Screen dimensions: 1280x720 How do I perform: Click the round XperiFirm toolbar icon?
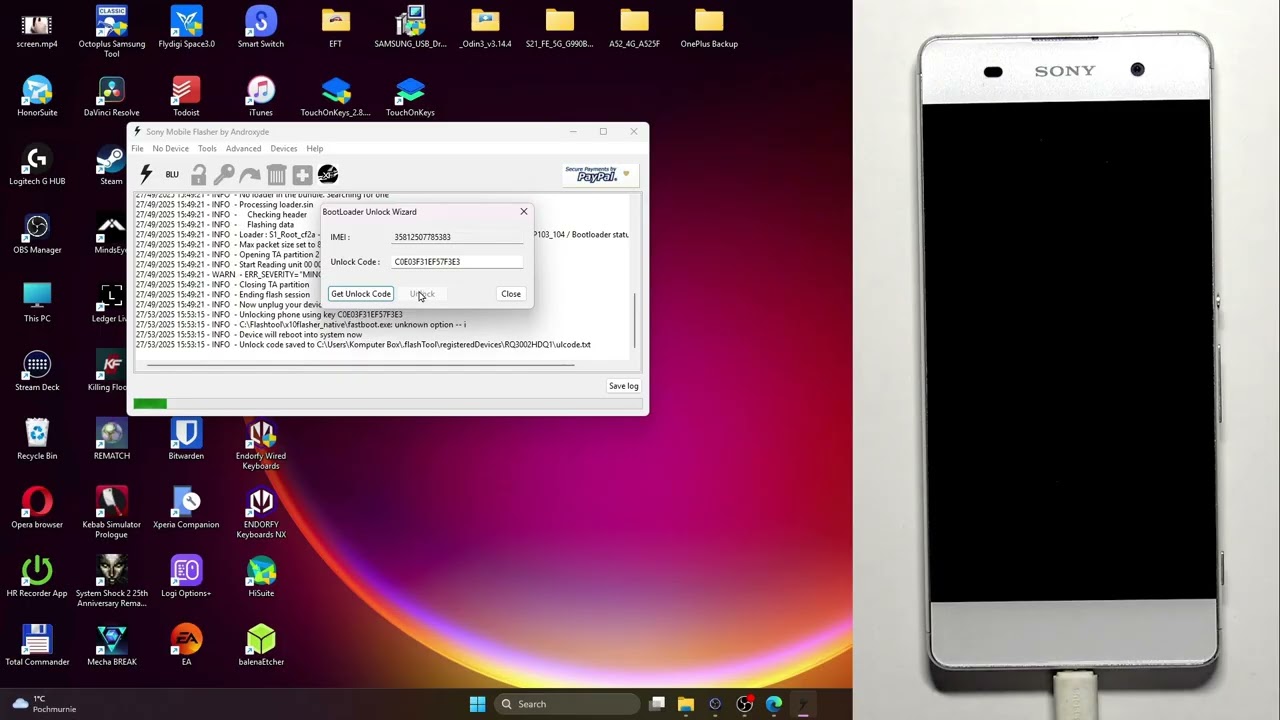328,175
